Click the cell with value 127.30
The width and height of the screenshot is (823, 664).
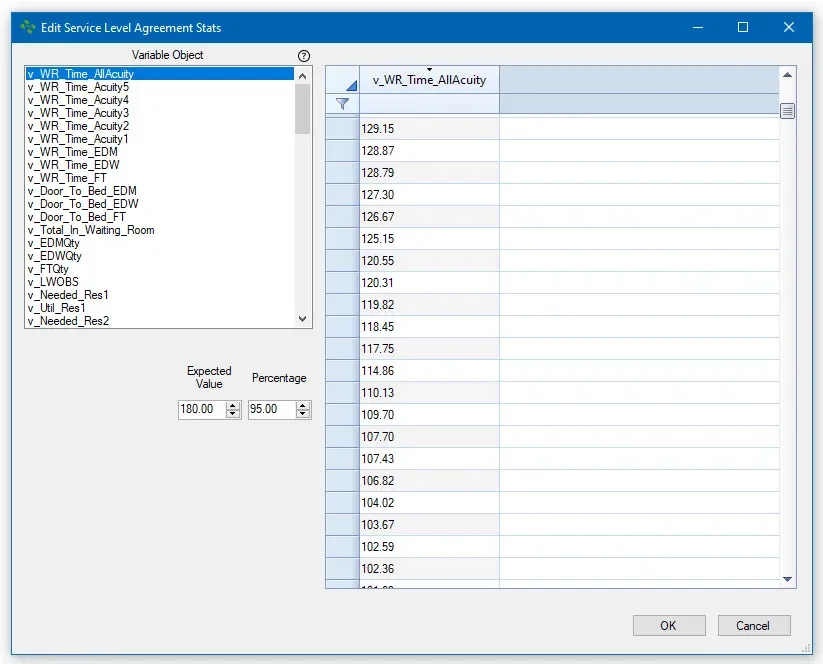pos(429,195)
